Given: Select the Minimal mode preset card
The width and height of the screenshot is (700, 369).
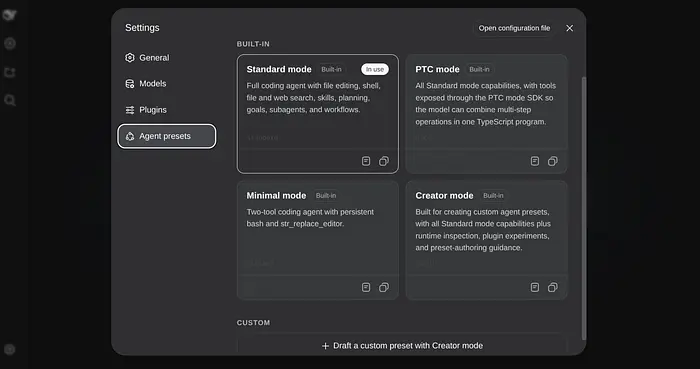Looking at the screenshot, I should click(x=317, y=240).
